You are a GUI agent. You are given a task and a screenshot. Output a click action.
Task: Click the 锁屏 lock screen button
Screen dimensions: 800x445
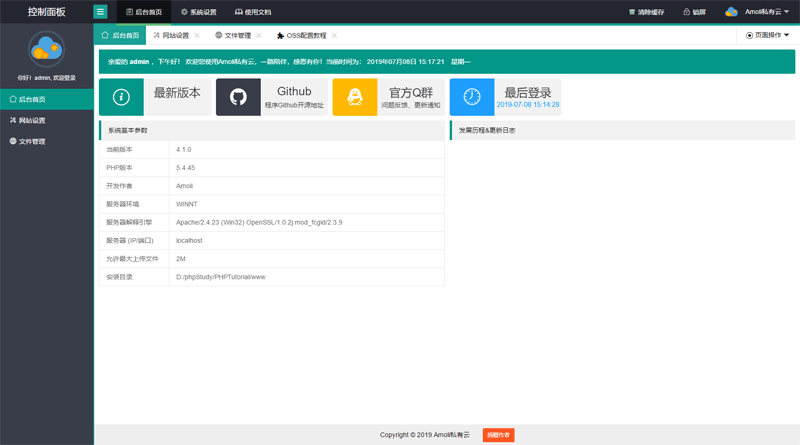(x=694, y=12)
